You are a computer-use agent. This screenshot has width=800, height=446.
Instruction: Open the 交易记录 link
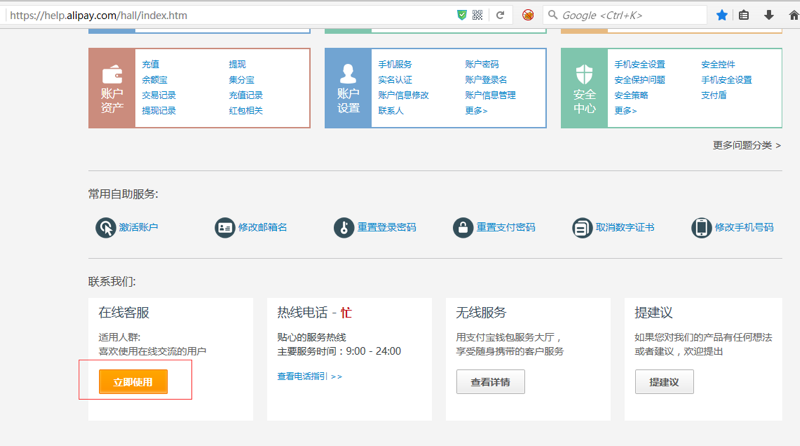coord(159,95)
